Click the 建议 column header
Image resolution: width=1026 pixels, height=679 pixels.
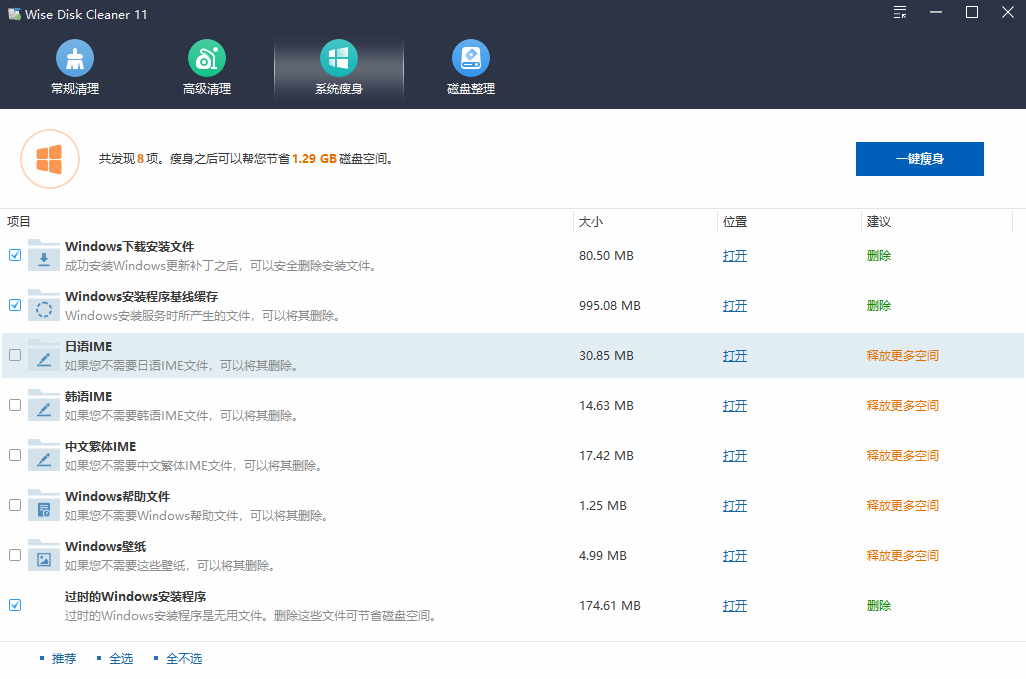pos(879,222)
